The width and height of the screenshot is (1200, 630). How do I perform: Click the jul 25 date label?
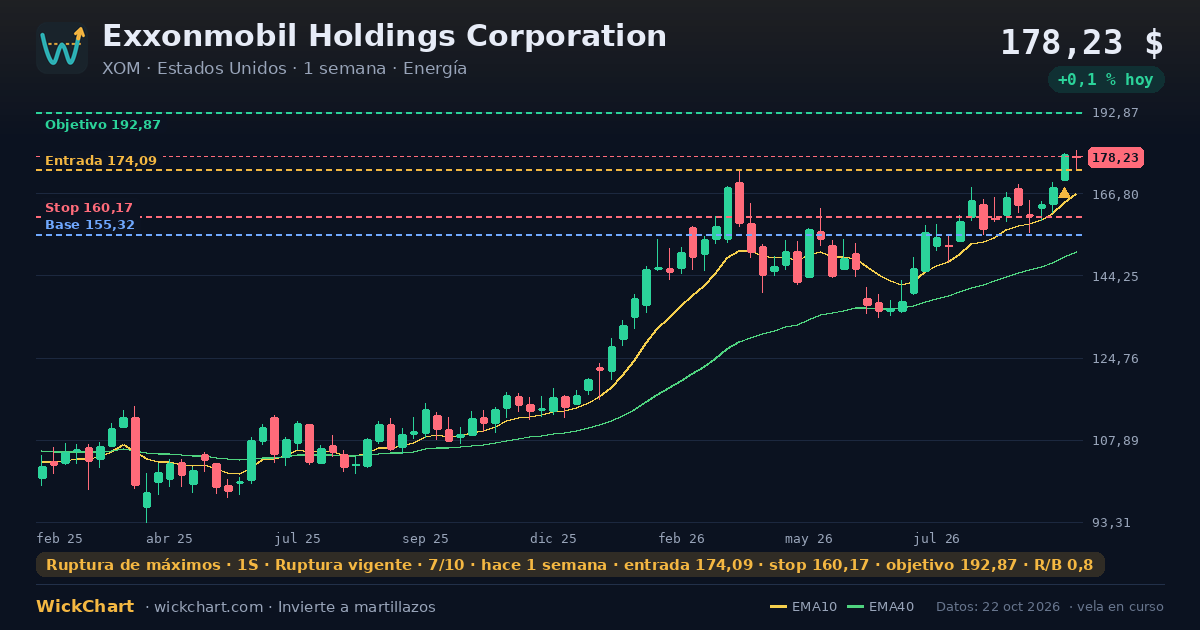click(x=299, y=538)
